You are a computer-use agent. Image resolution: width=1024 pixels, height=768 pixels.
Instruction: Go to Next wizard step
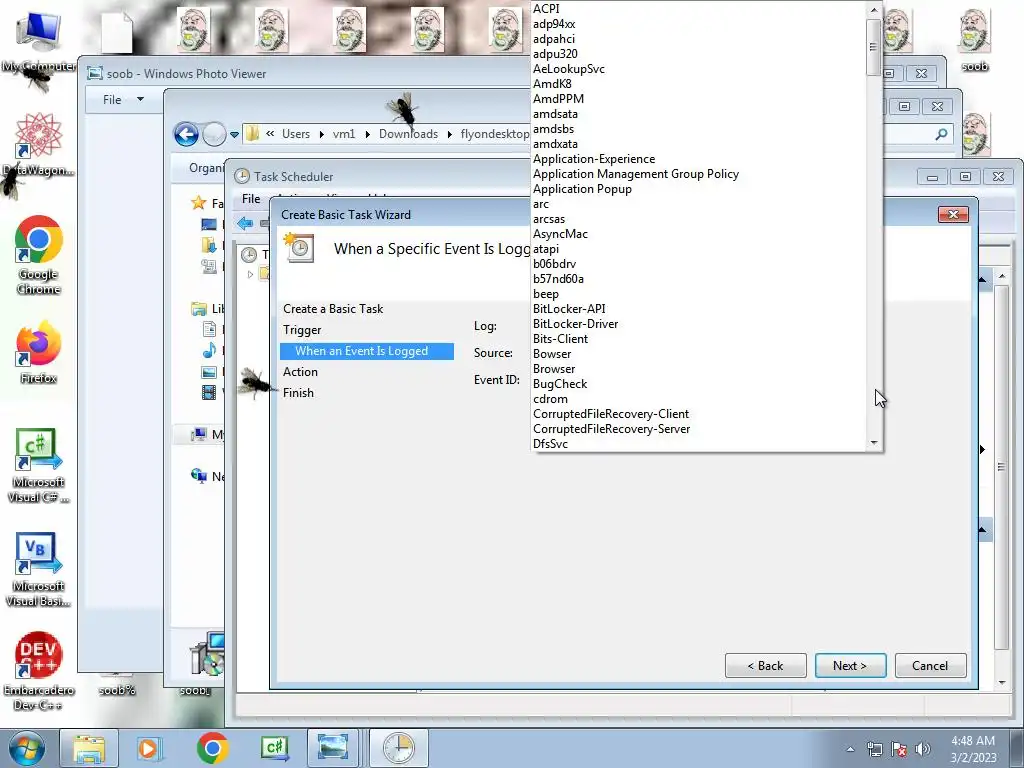[850, 665]
